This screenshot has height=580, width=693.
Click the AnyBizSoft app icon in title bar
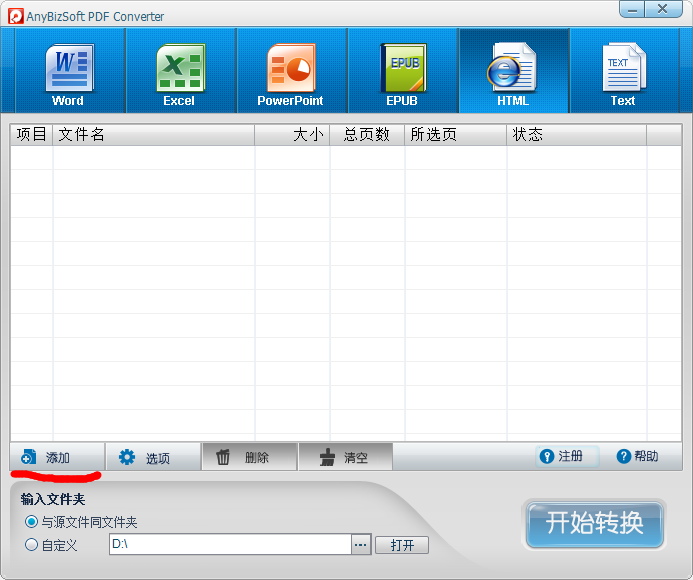[15, 16]
